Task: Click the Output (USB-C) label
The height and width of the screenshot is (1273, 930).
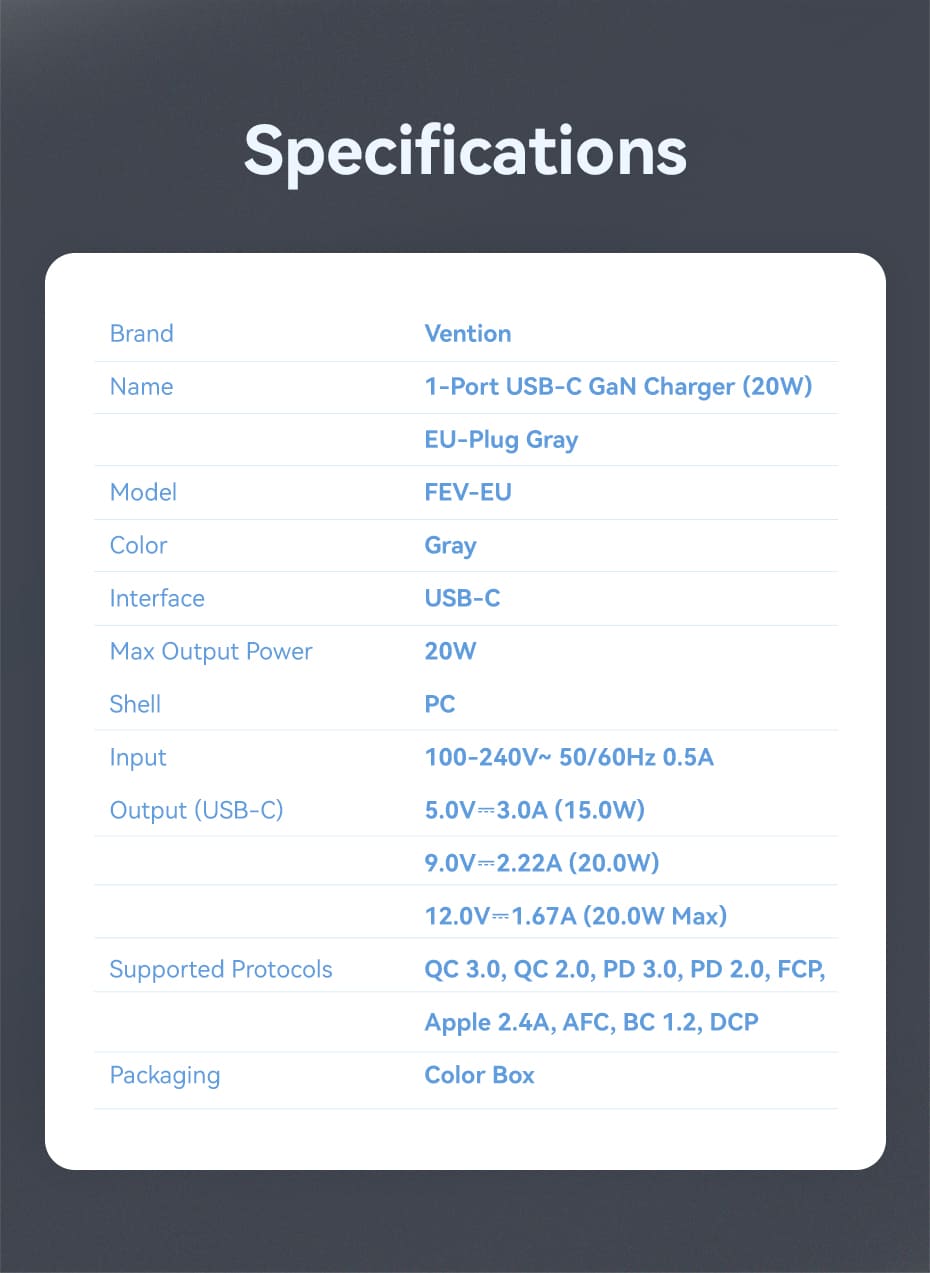Action: (196, 810)
